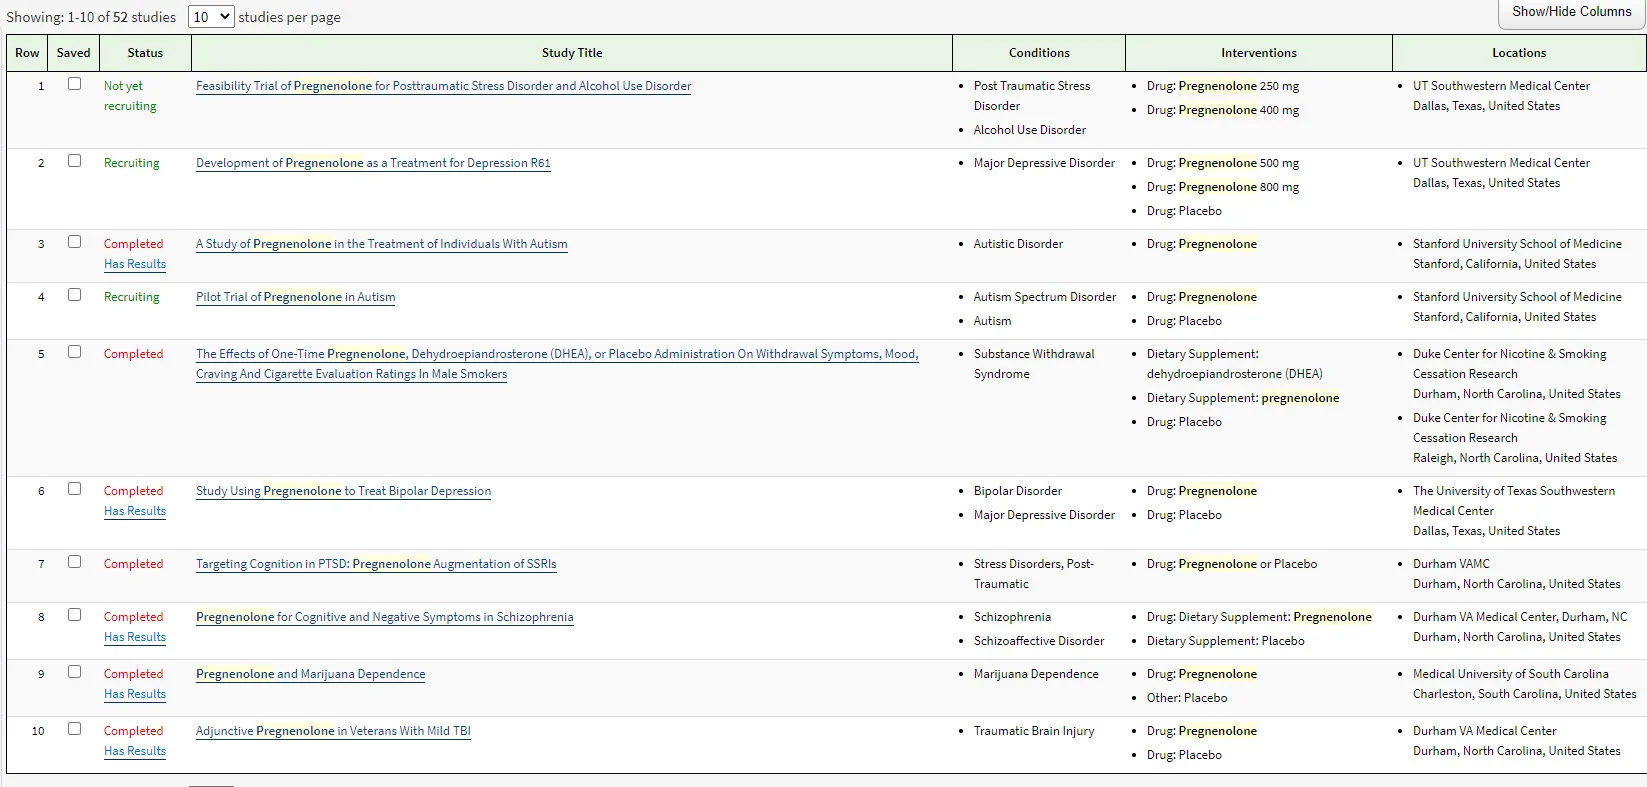Click the 'Alcohol Use Disorder' condition text
Image resolution: width=1647 pixels, height=787 pixels.
(x=1030, y=130)
